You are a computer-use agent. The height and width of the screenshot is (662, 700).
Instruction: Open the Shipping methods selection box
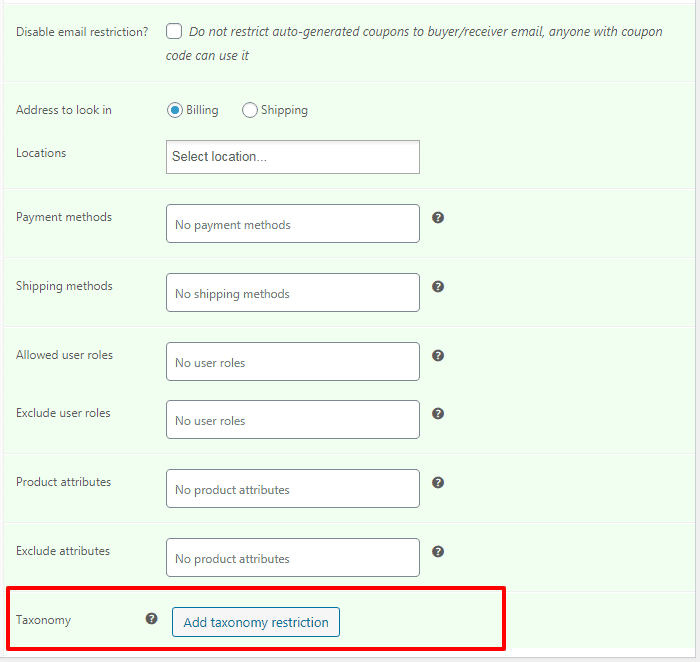pyautogui.click(x=292, y=293)
